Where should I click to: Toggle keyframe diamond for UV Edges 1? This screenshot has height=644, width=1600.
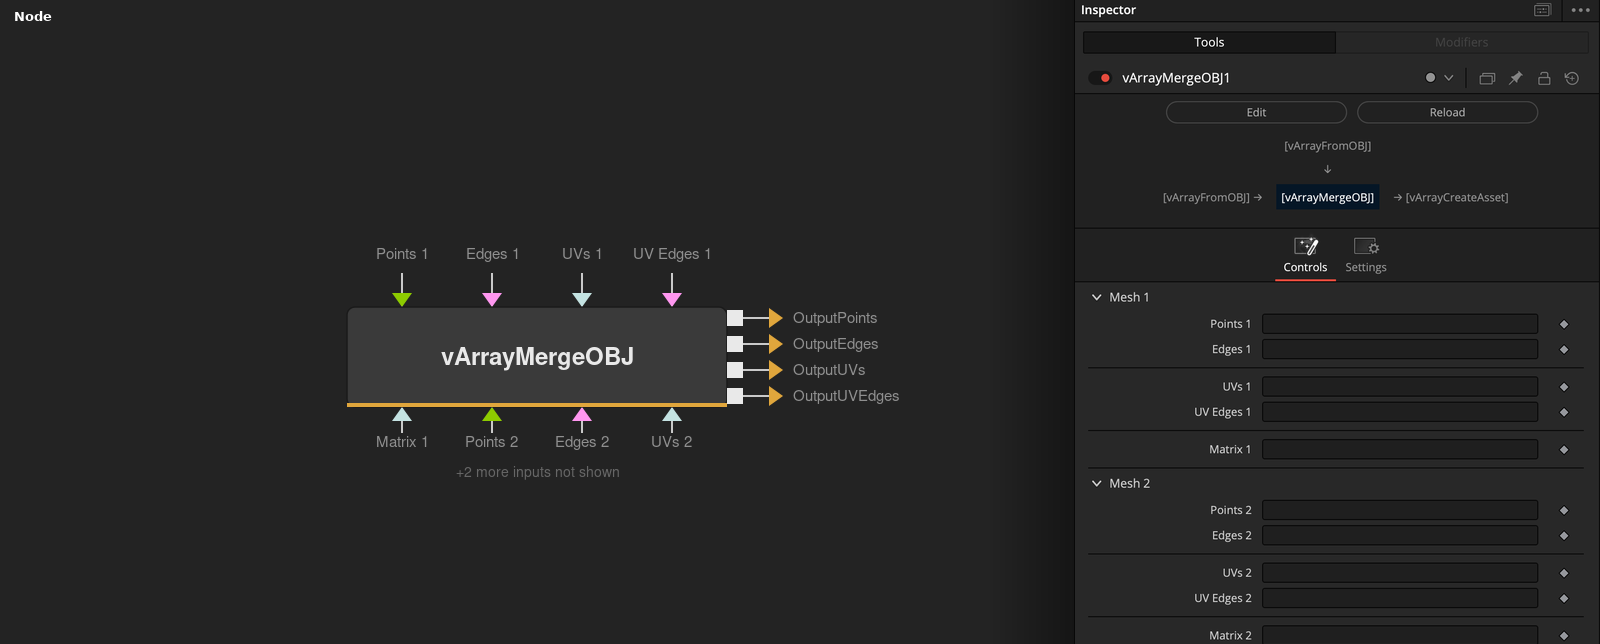[x=1564, y=412]
